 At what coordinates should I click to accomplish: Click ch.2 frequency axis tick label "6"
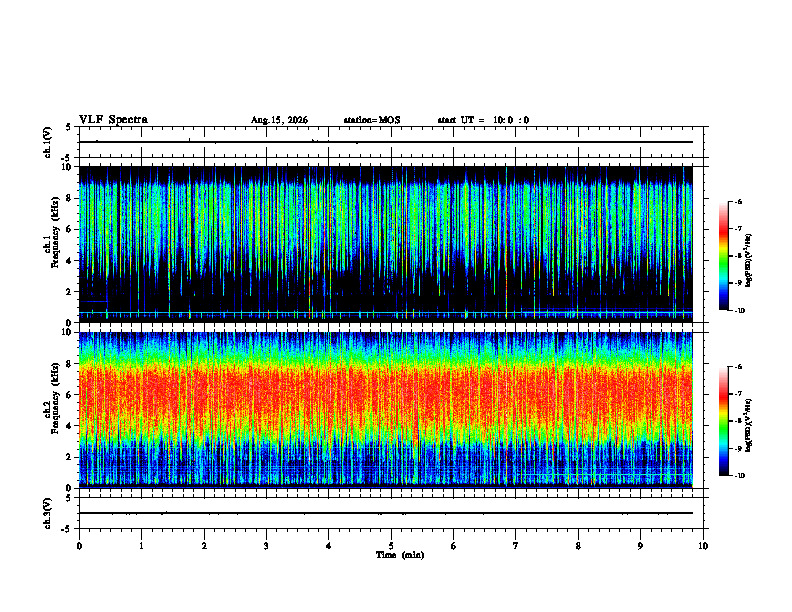[x=70, y=395]
